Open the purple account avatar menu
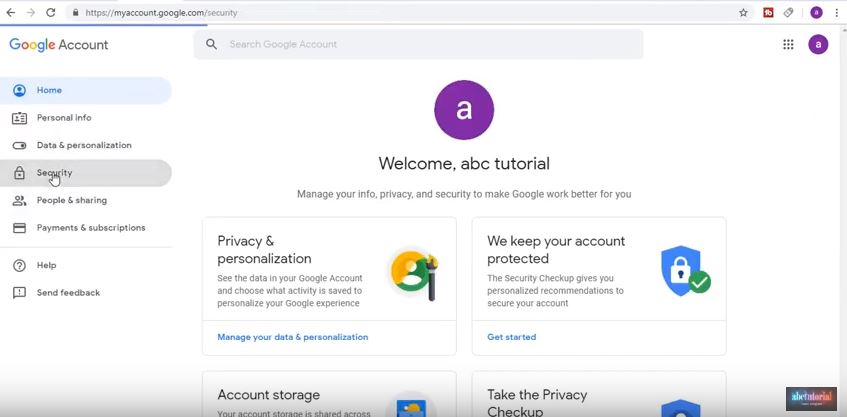 (x=818, y=44)
